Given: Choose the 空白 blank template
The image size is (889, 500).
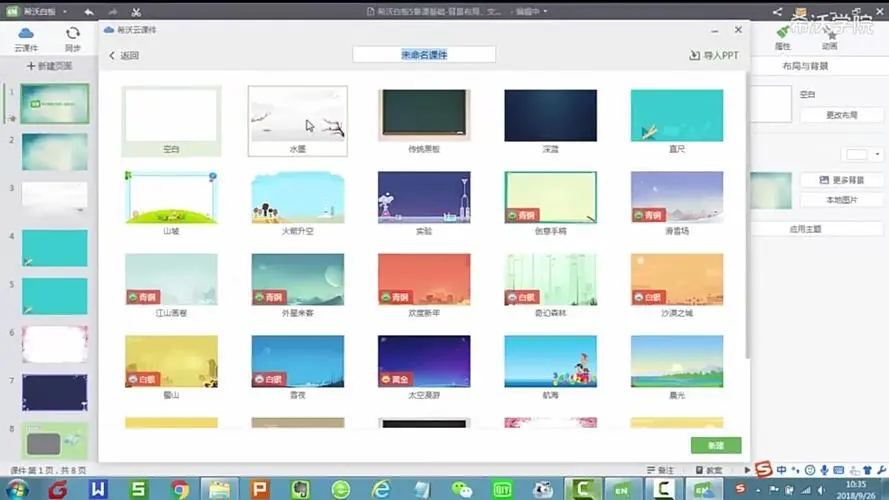Looking at the screenshot, I should [170, 117].
